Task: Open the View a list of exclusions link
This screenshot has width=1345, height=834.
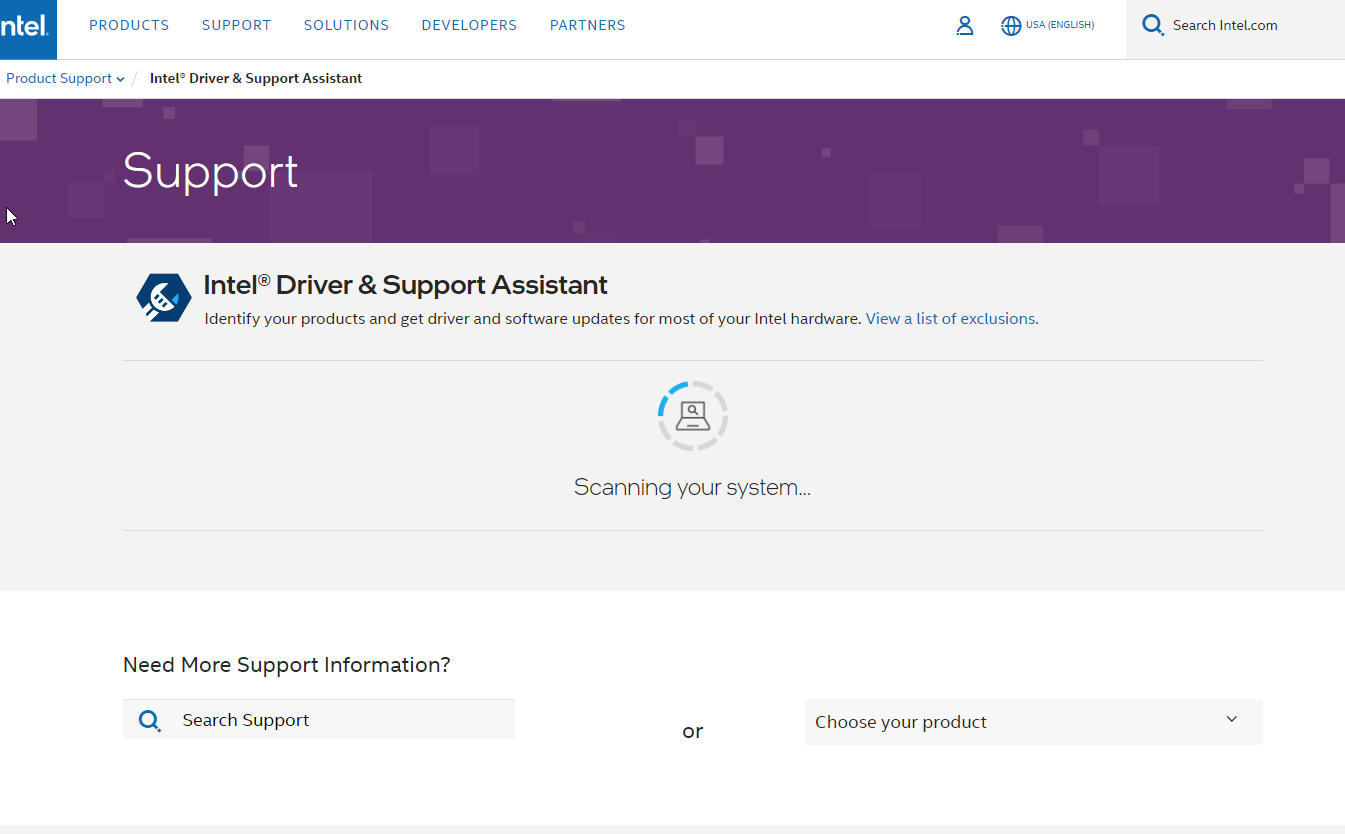Action: 950,318
